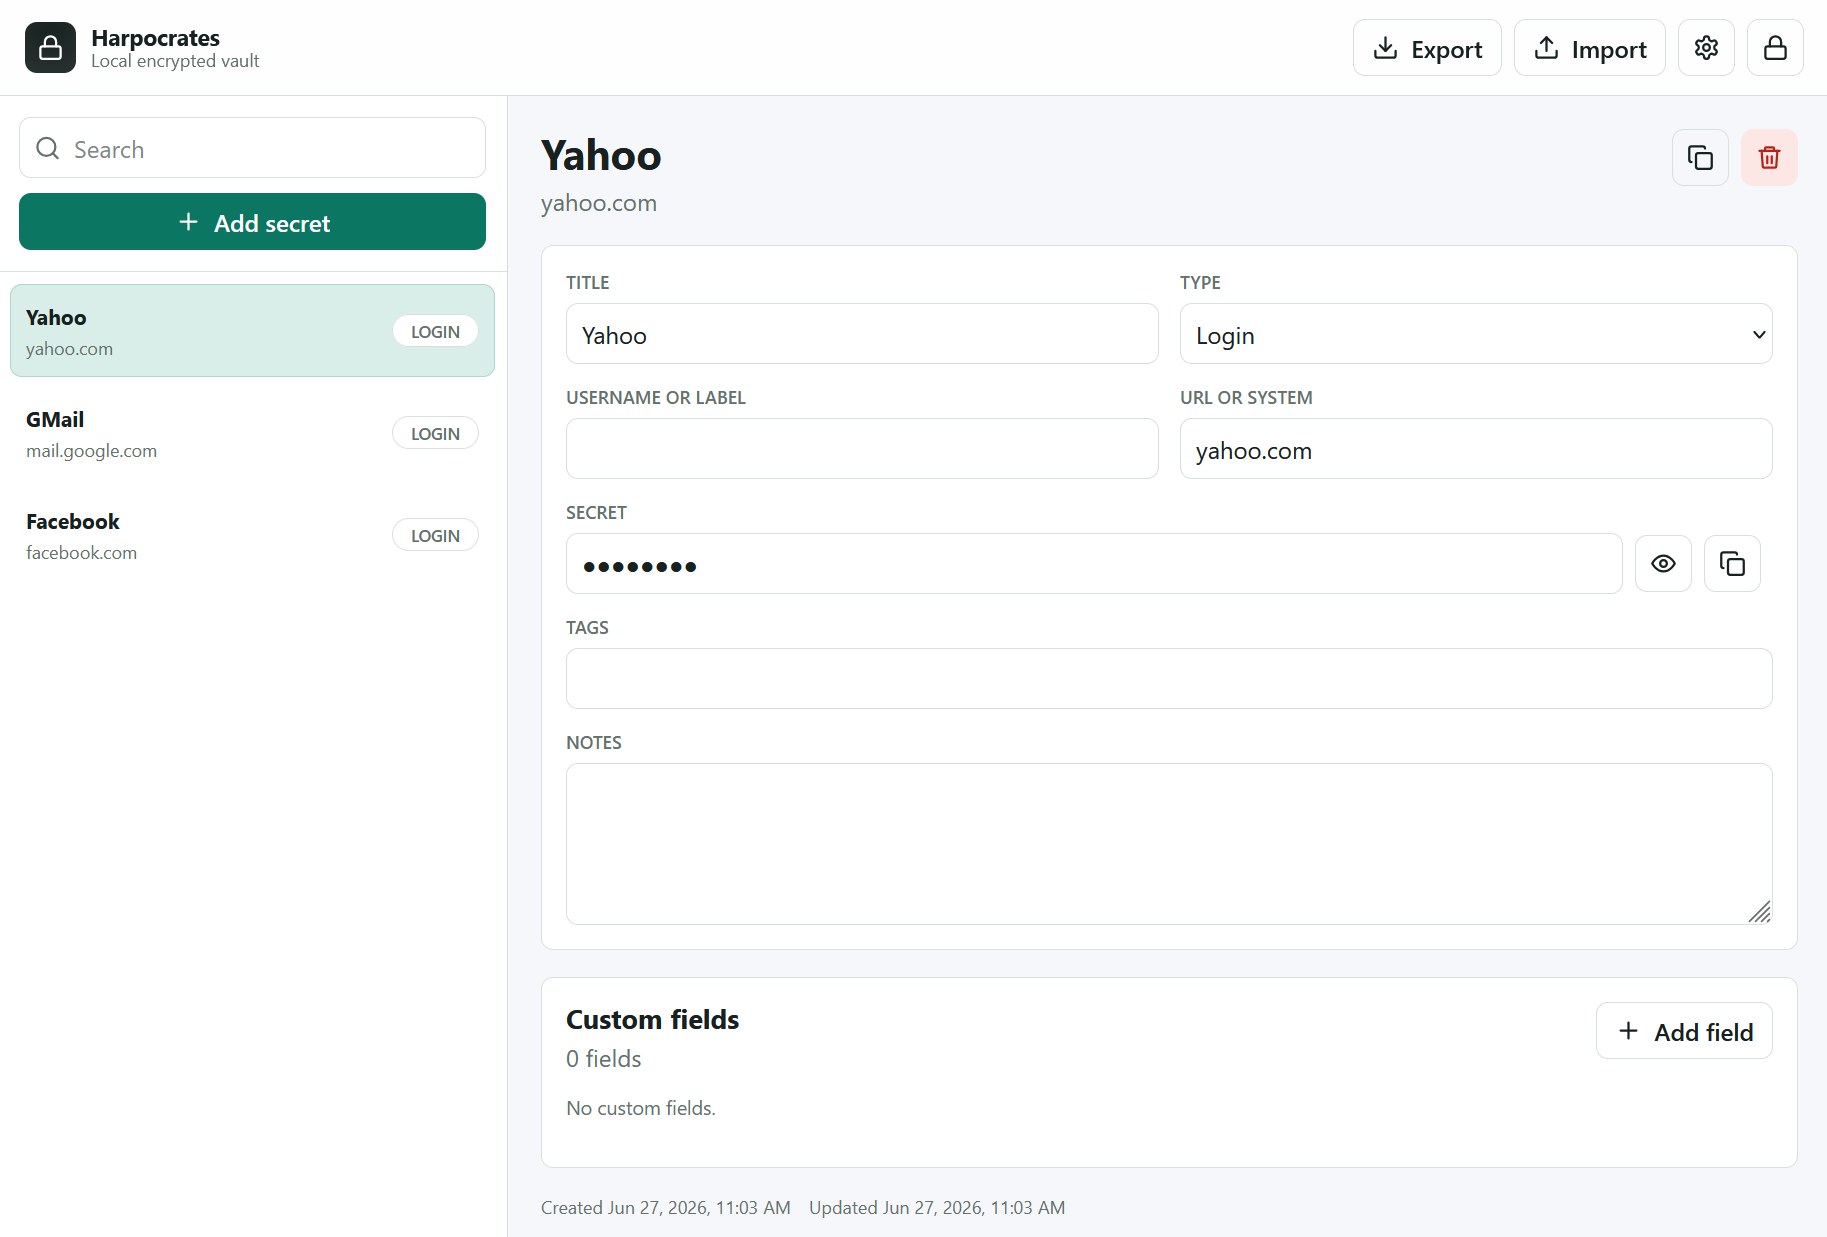Screen dimensions: 1827x1237
Task: Click the LOGIN badge on GMail row
Action: click(x=435, y=433)
